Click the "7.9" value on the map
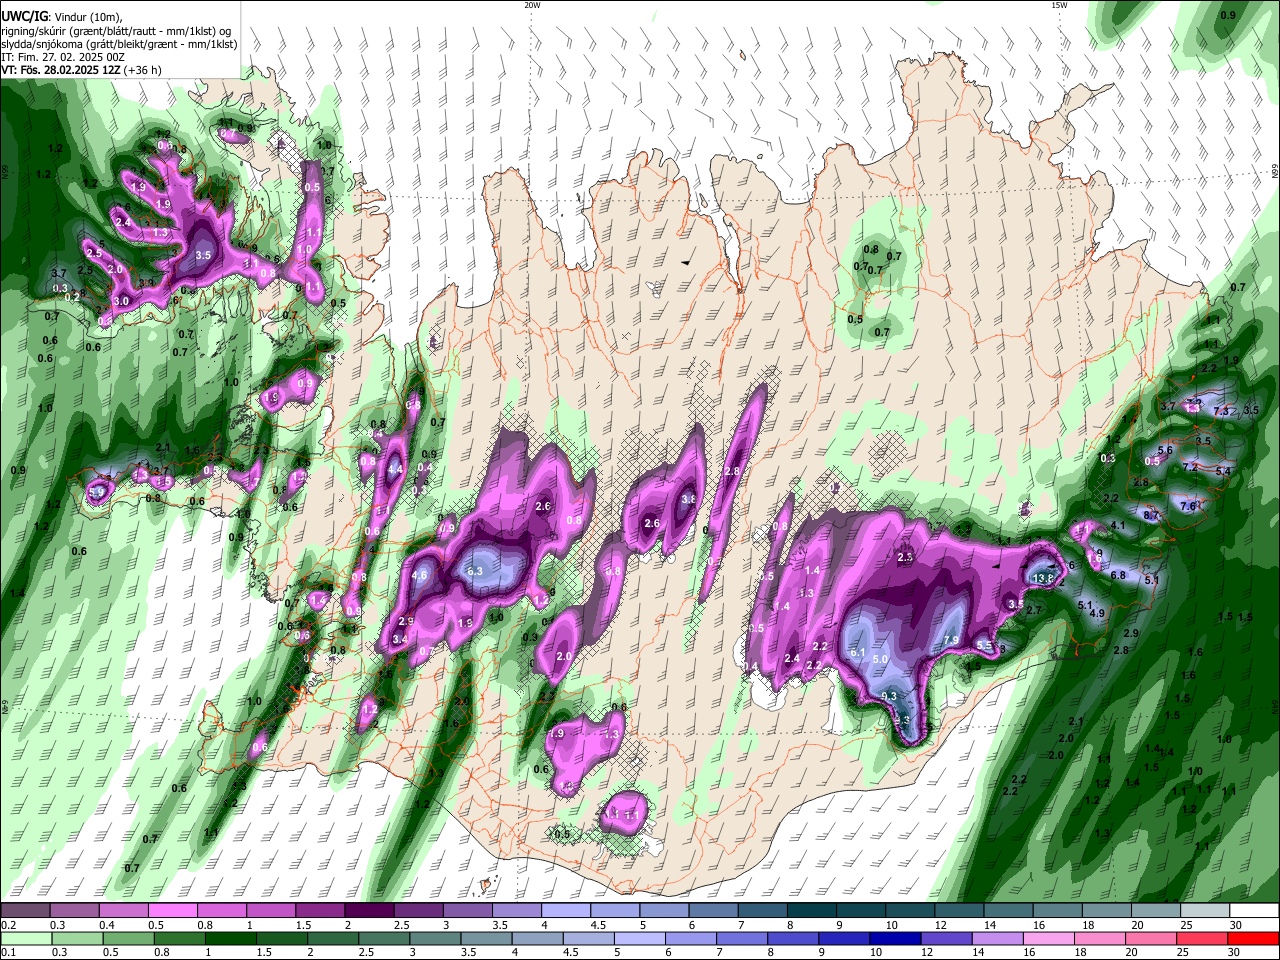This screenshot has height=960, width=1280. (x=951, y=641)
